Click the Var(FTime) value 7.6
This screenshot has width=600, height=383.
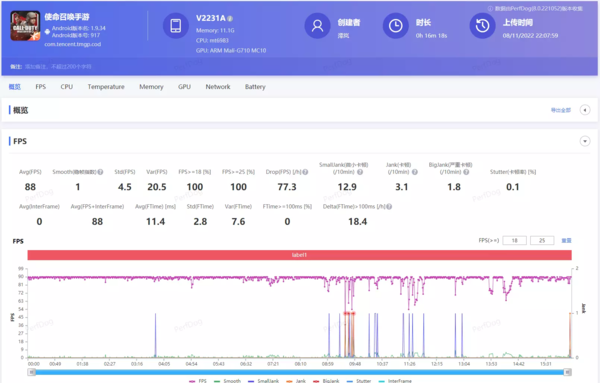click(238, 222)
